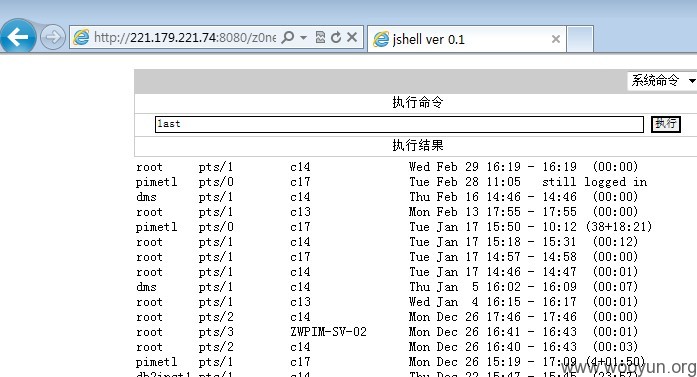Click the (00:03) duration value
The image size is (697, 377).
pos(615,346)
